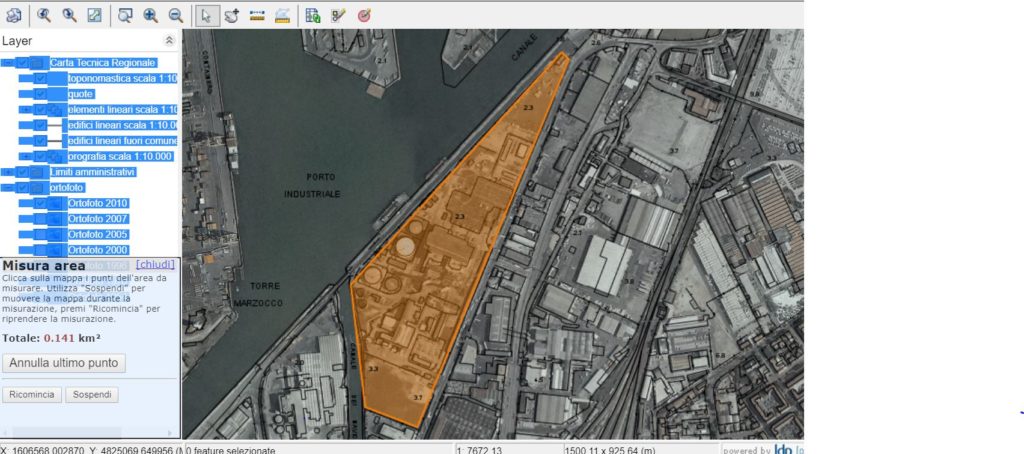Select the arrow pointer selection tool
Image resolution: width=1024 pixels, height=454 pixels.
tap(206, 15)
